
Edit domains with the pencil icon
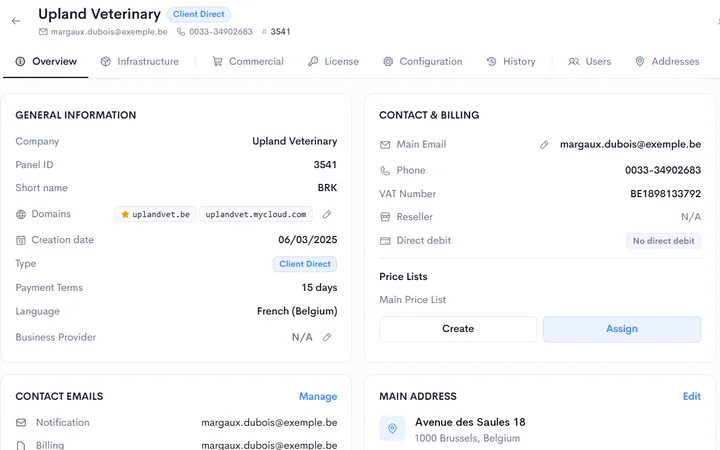point(327,214)
